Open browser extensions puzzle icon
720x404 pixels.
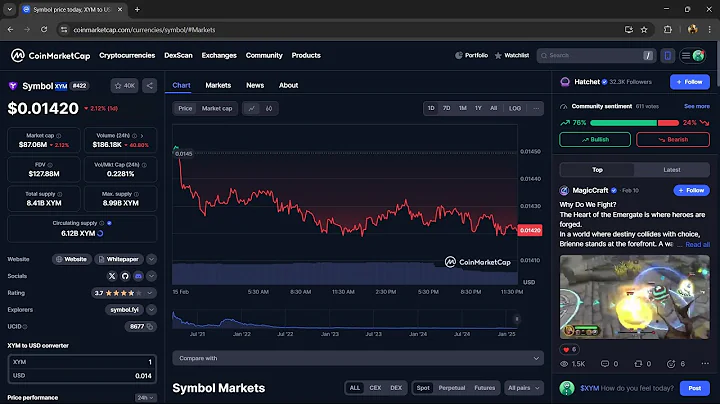(x=668, y=29)
